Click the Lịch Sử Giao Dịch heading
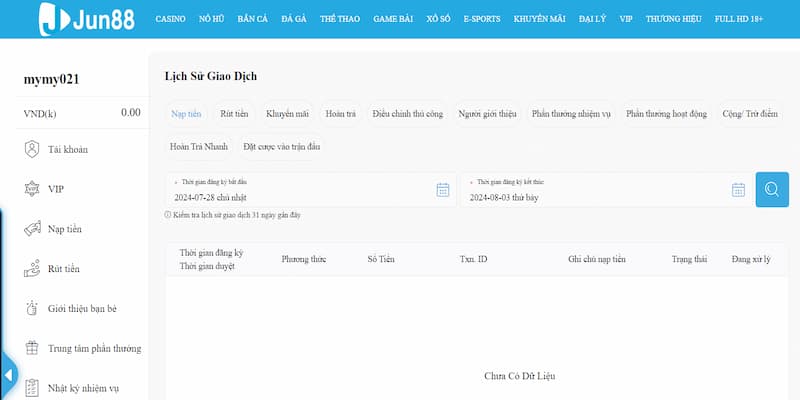Screen dimensions: 800x400 click(x=211, y=77)
